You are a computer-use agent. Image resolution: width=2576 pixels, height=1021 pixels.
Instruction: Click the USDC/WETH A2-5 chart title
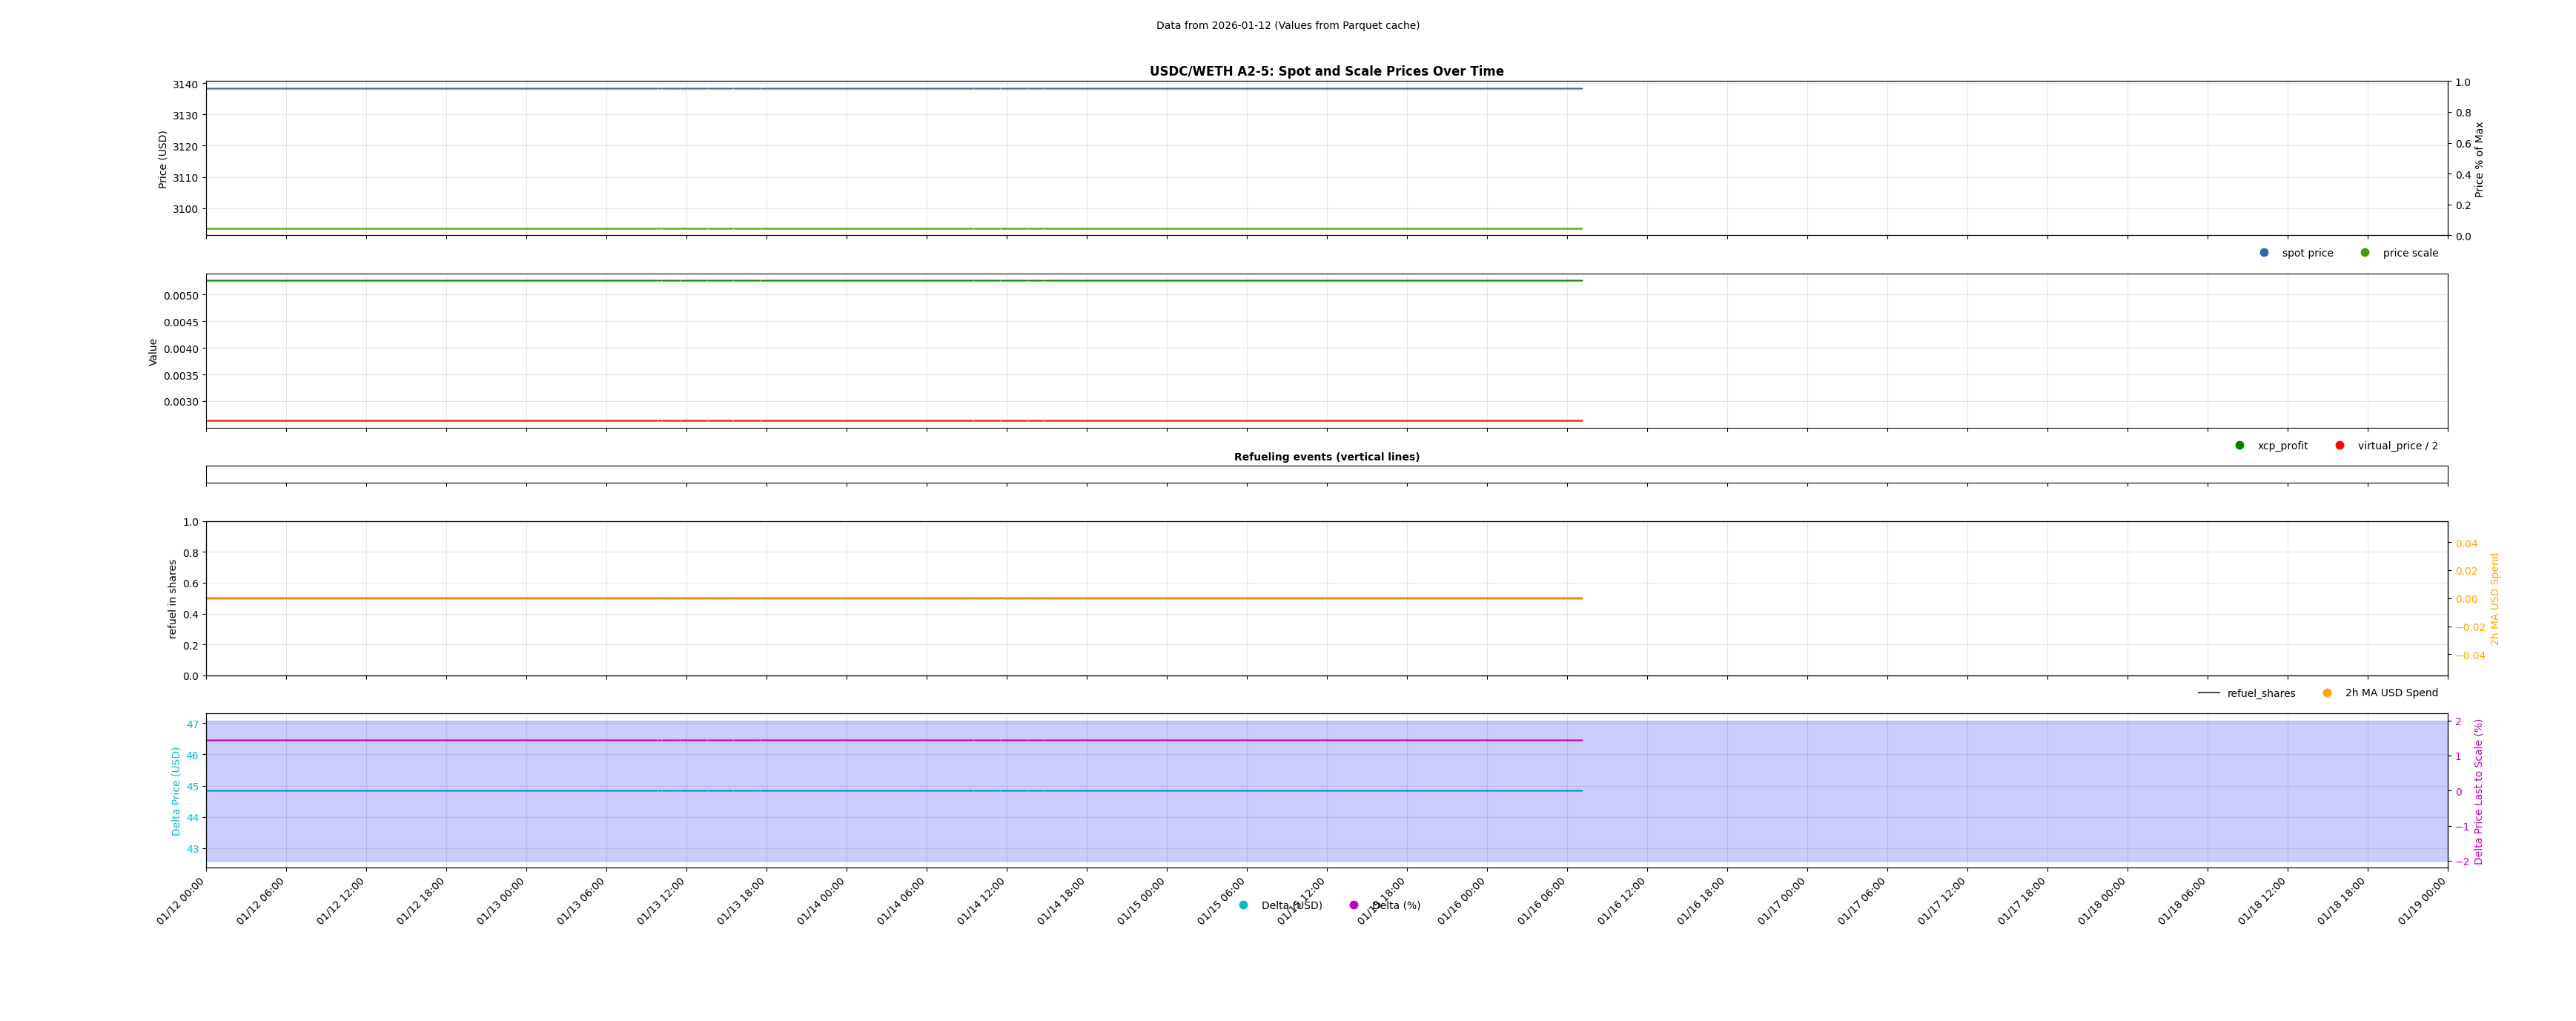click(x=1326, y=72)
